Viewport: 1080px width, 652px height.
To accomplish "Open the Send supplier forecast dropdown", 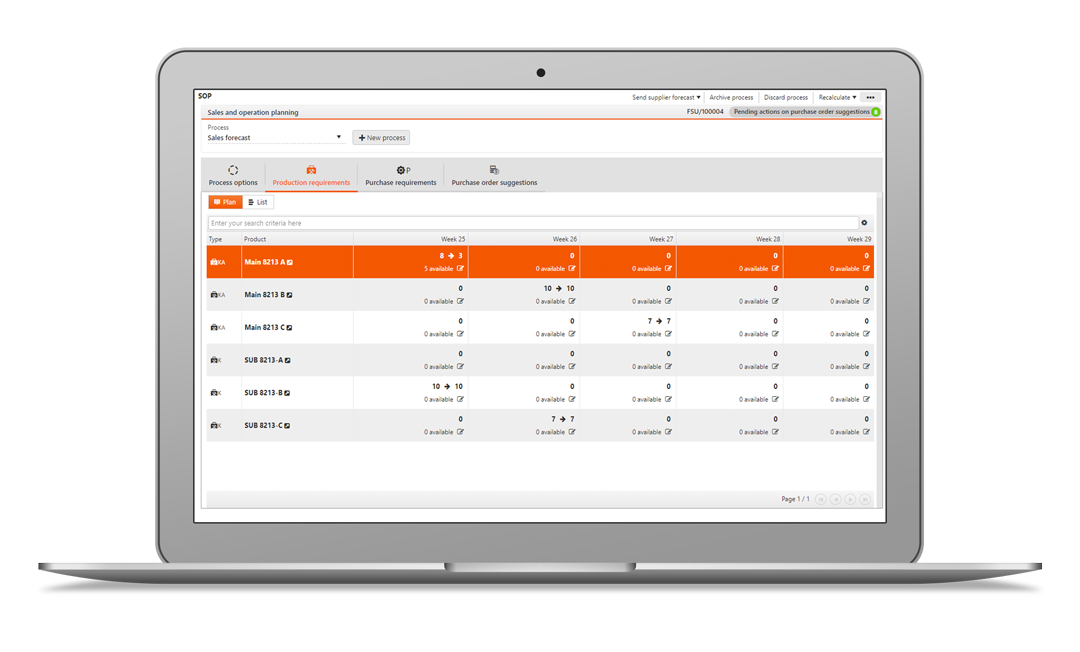I will coord(665,97).
